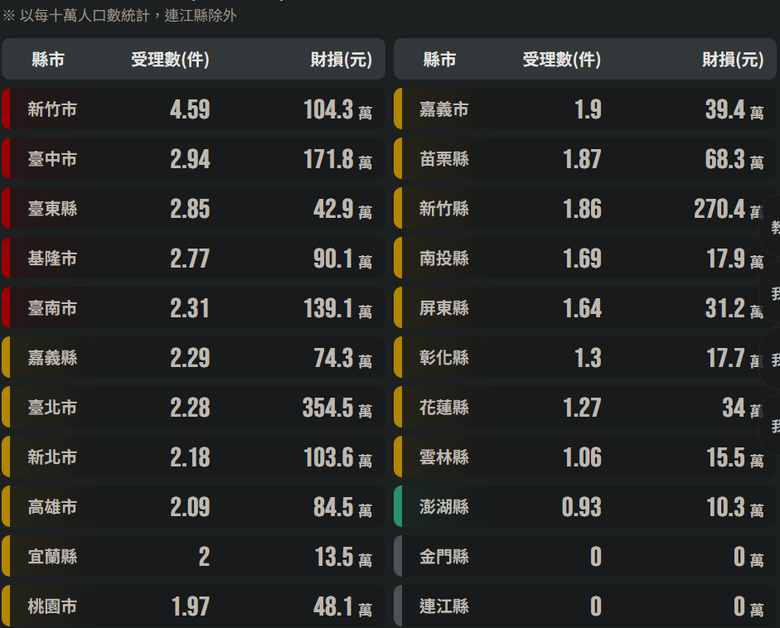This screenshot has width=780, height=628.
Task: Open the floating side button near 新竹縣 row
Action: click(x=770, y=226)
